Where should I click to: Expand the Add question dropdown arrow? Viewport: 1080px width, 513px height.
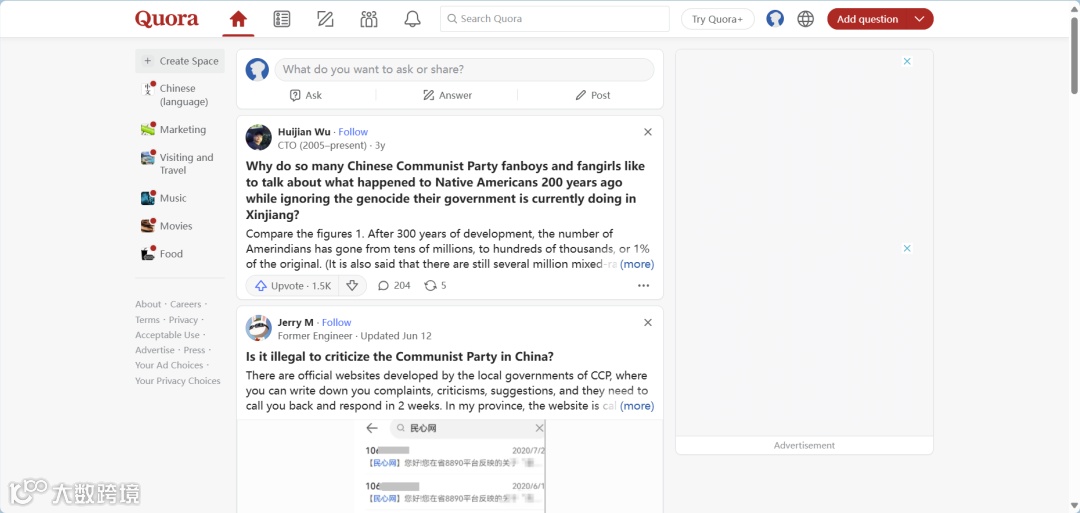(x=920, y=19)
